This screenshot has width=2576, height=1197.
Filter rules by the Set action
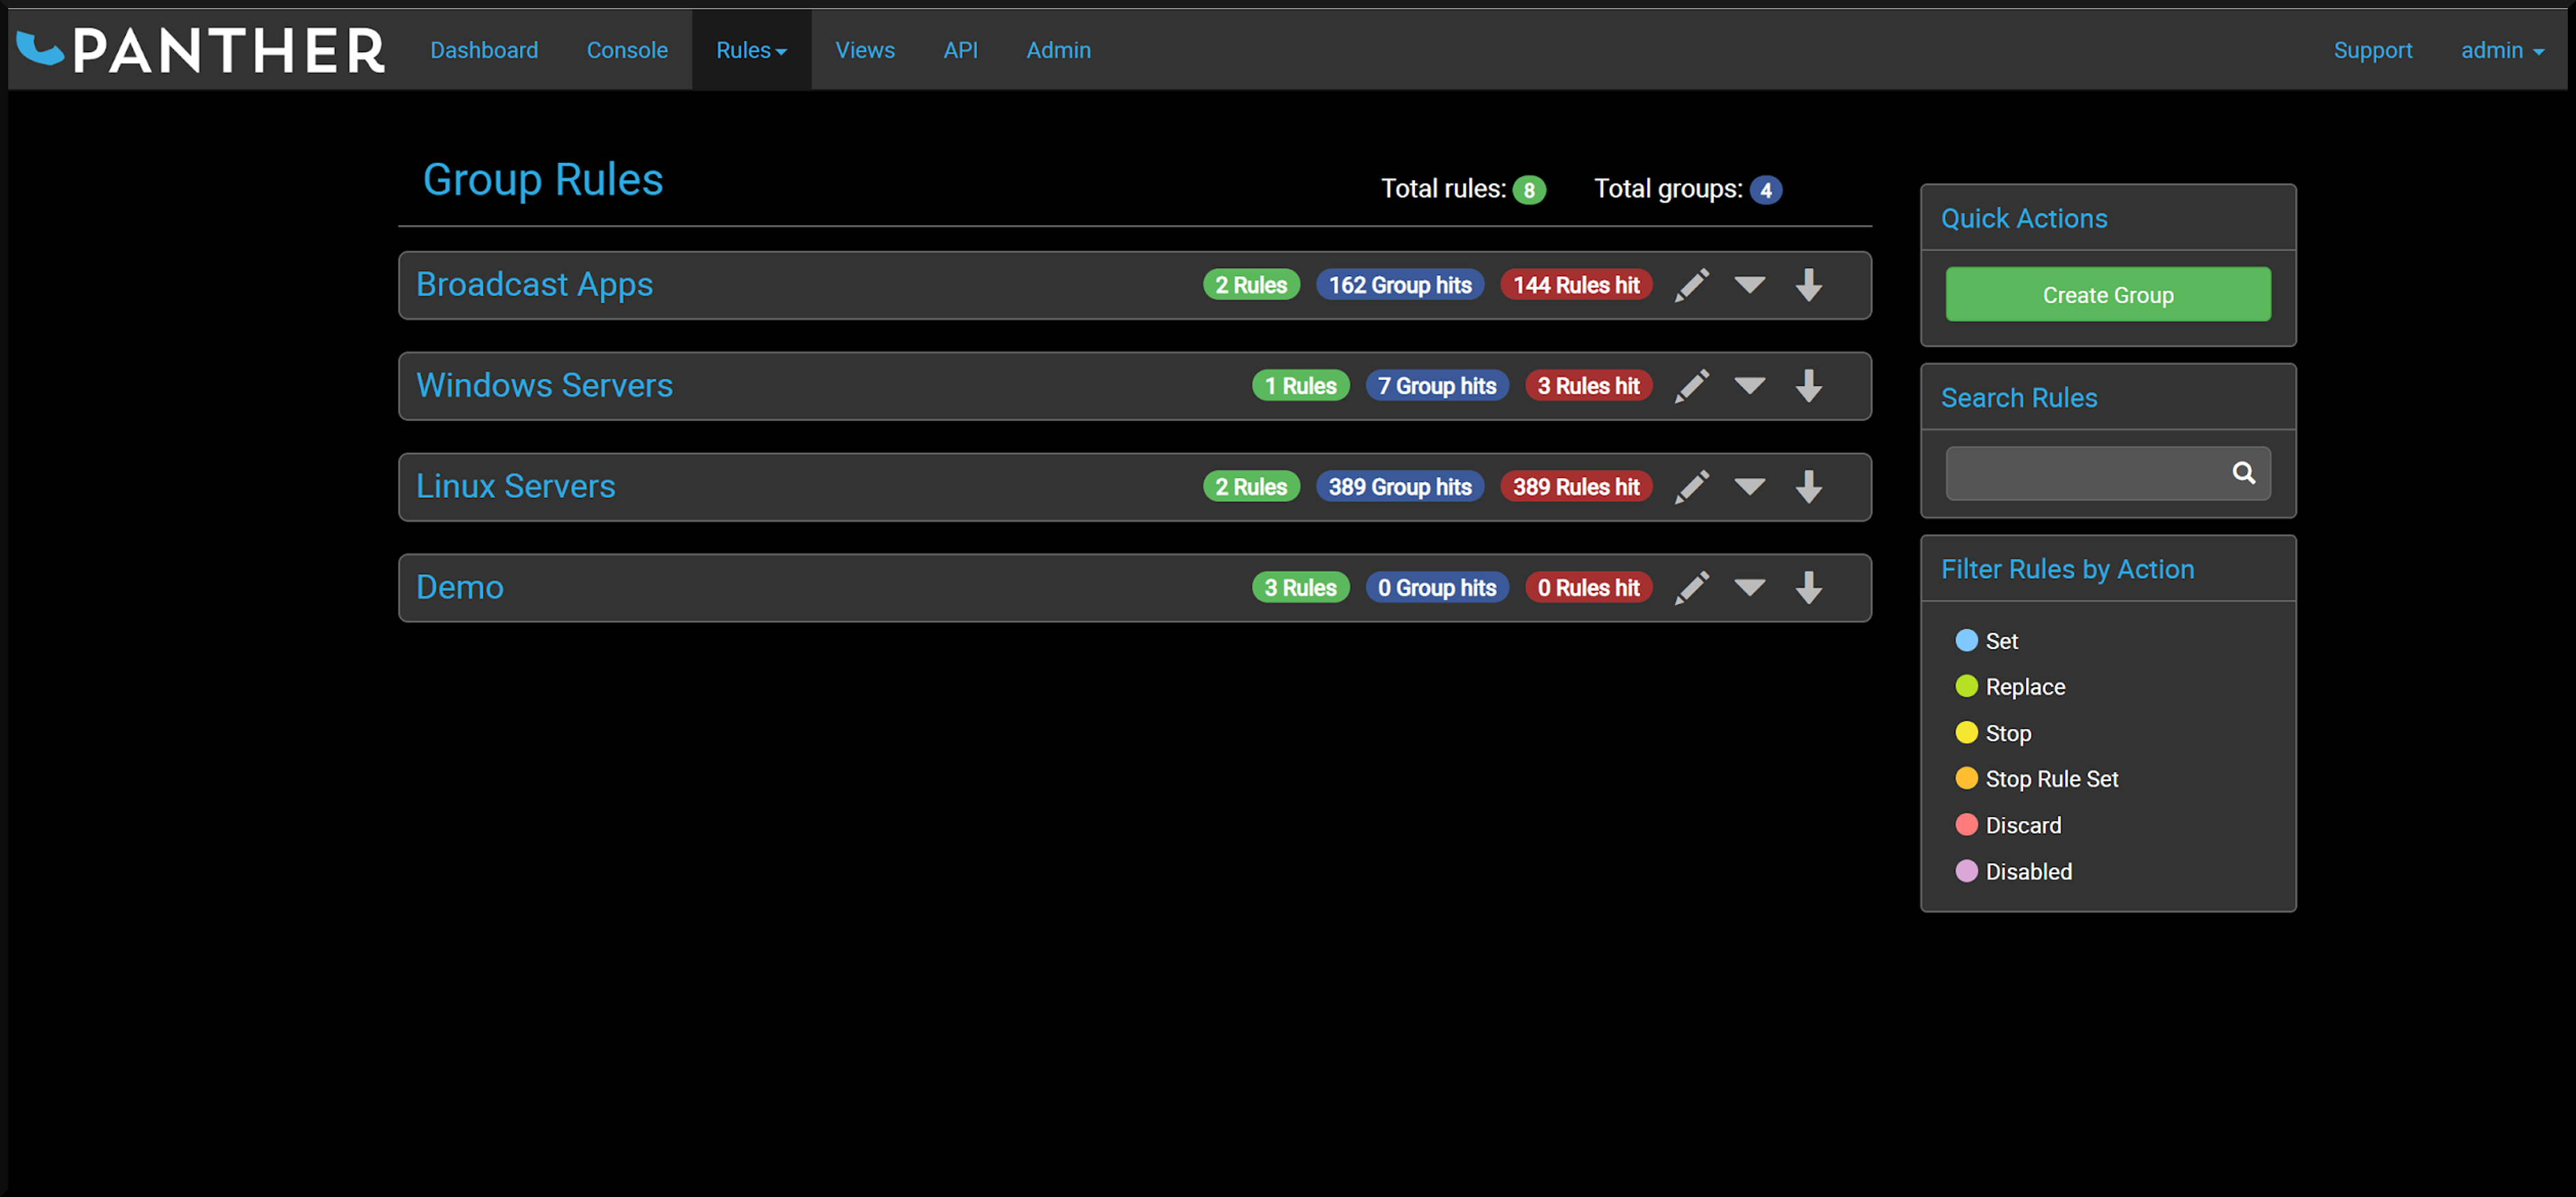1986,641
